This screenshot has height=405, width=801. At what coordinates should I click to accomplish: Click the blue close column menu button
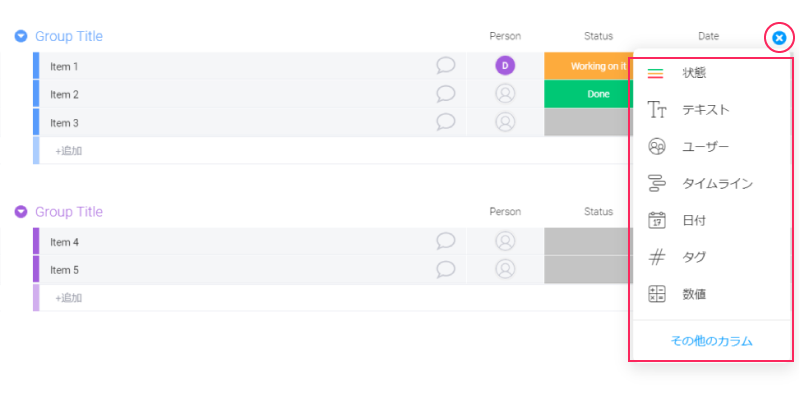click(779, 38)
